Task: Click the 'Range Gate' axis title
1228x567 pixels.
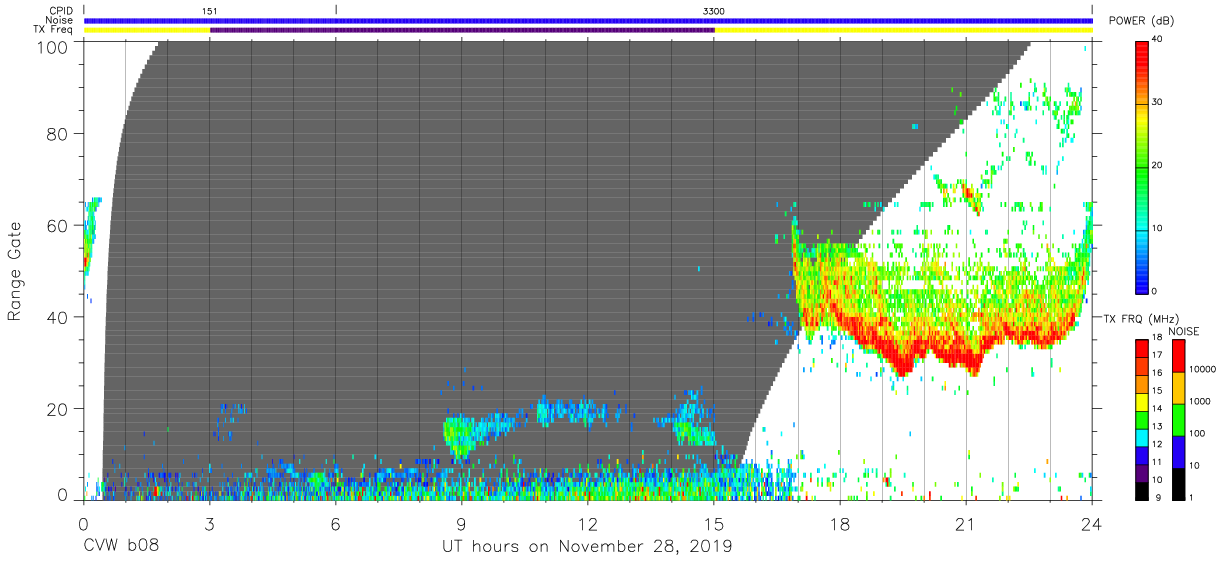Action: pyautogui.click(x=16, y=272)
